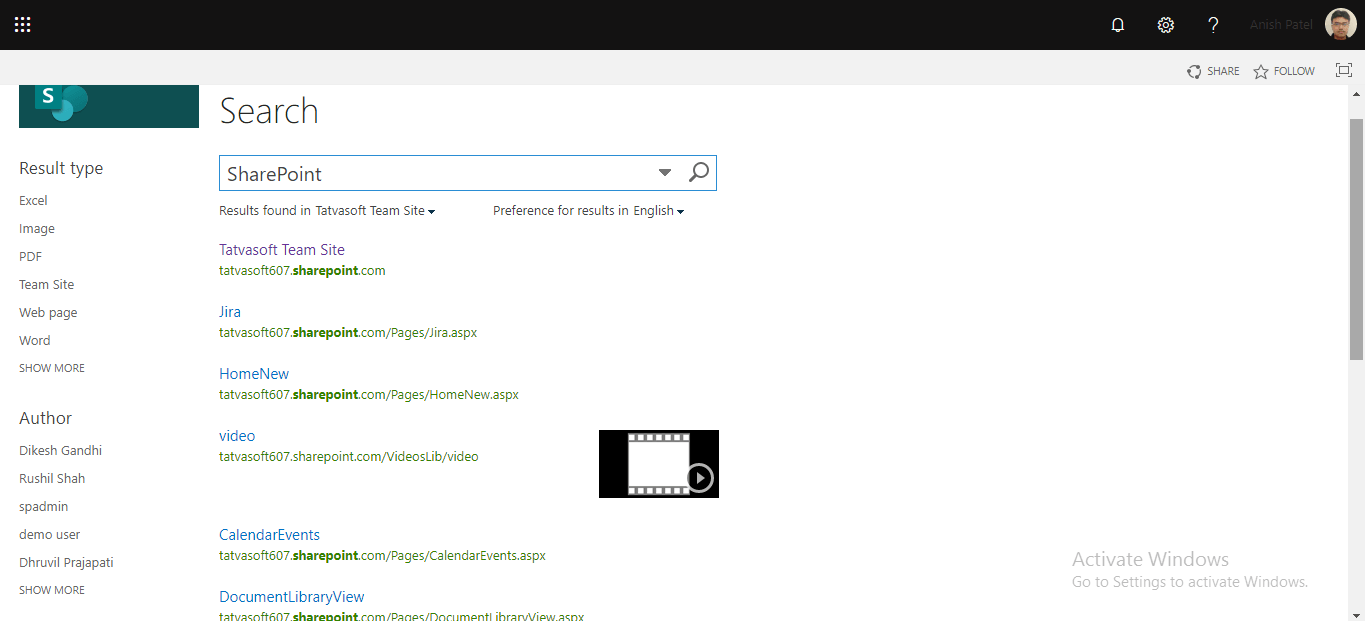Expand the search box suggestions arrow

pyautogui.click(x=664, y=172)
